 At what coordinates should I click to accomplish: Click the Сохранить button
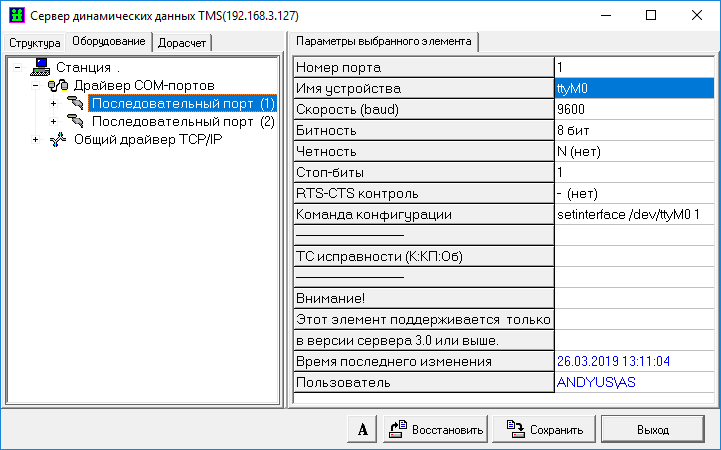(545, 429)
